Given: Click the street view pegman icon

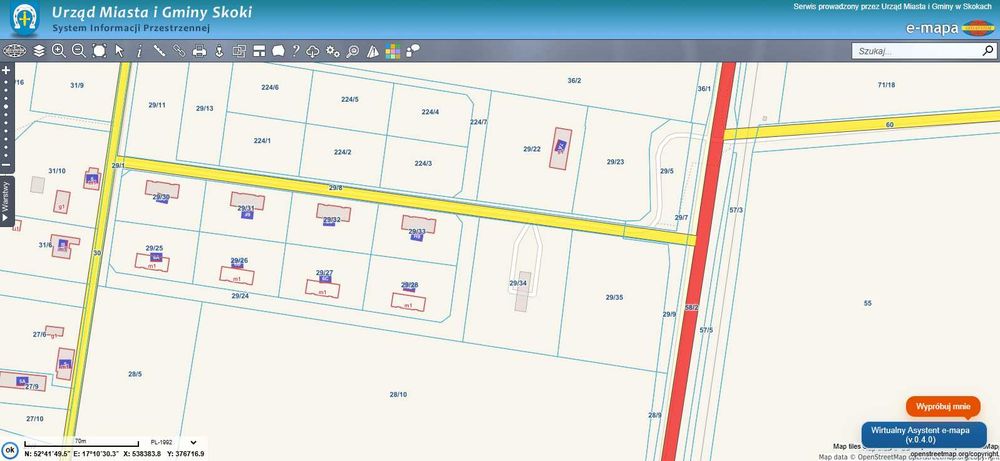Looking at the screenshot, I should (x=219, y=51).
